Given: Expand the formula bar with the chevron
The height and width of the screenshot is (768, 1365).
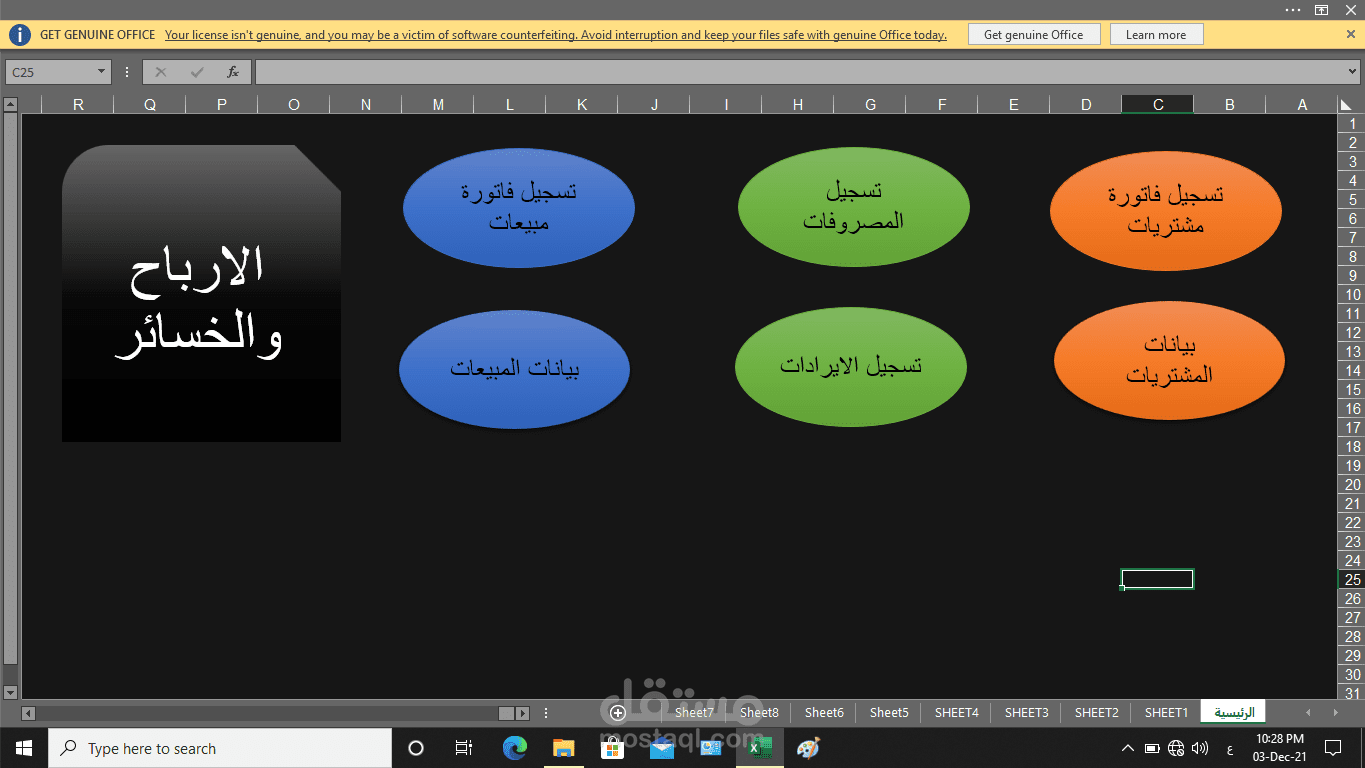Looking at the screenshot, I should 1353,72.
